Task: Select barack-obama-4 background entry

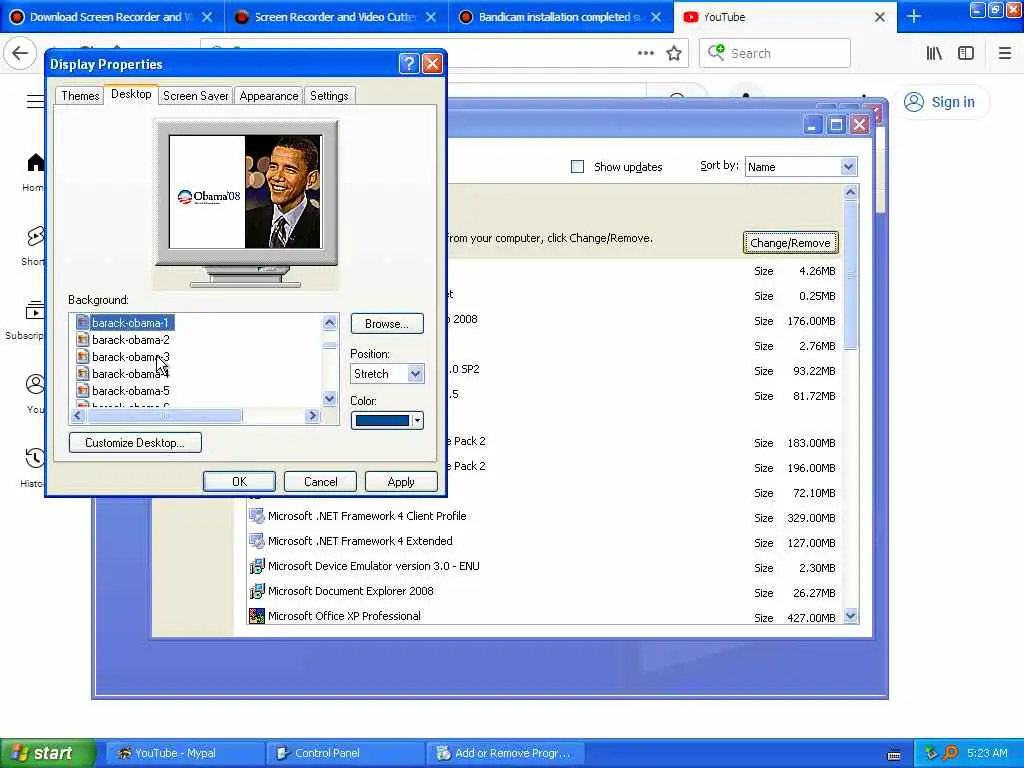Action: (x=131, y=374)
